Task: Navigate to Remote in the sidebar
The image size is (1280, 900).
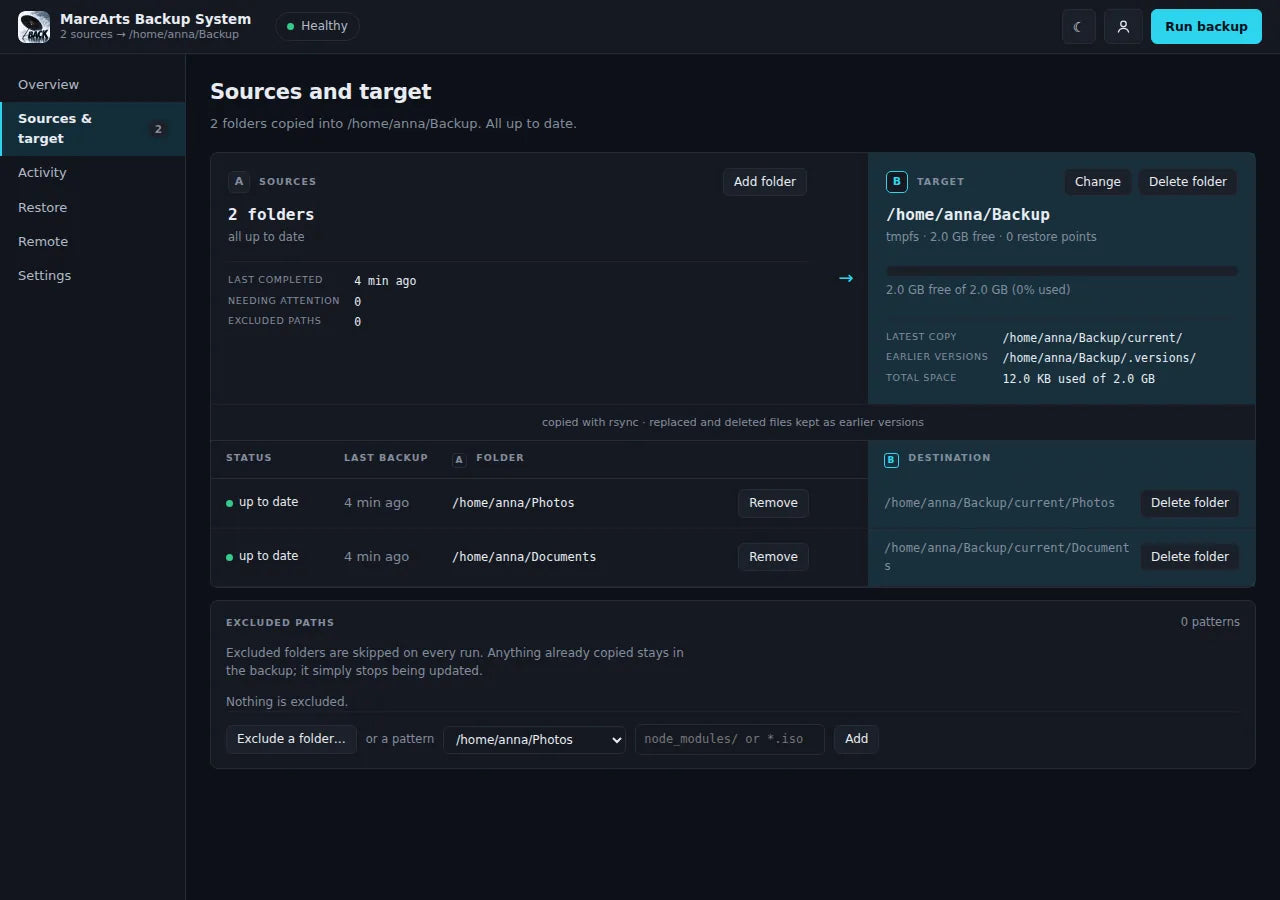Action: (92, 242)
